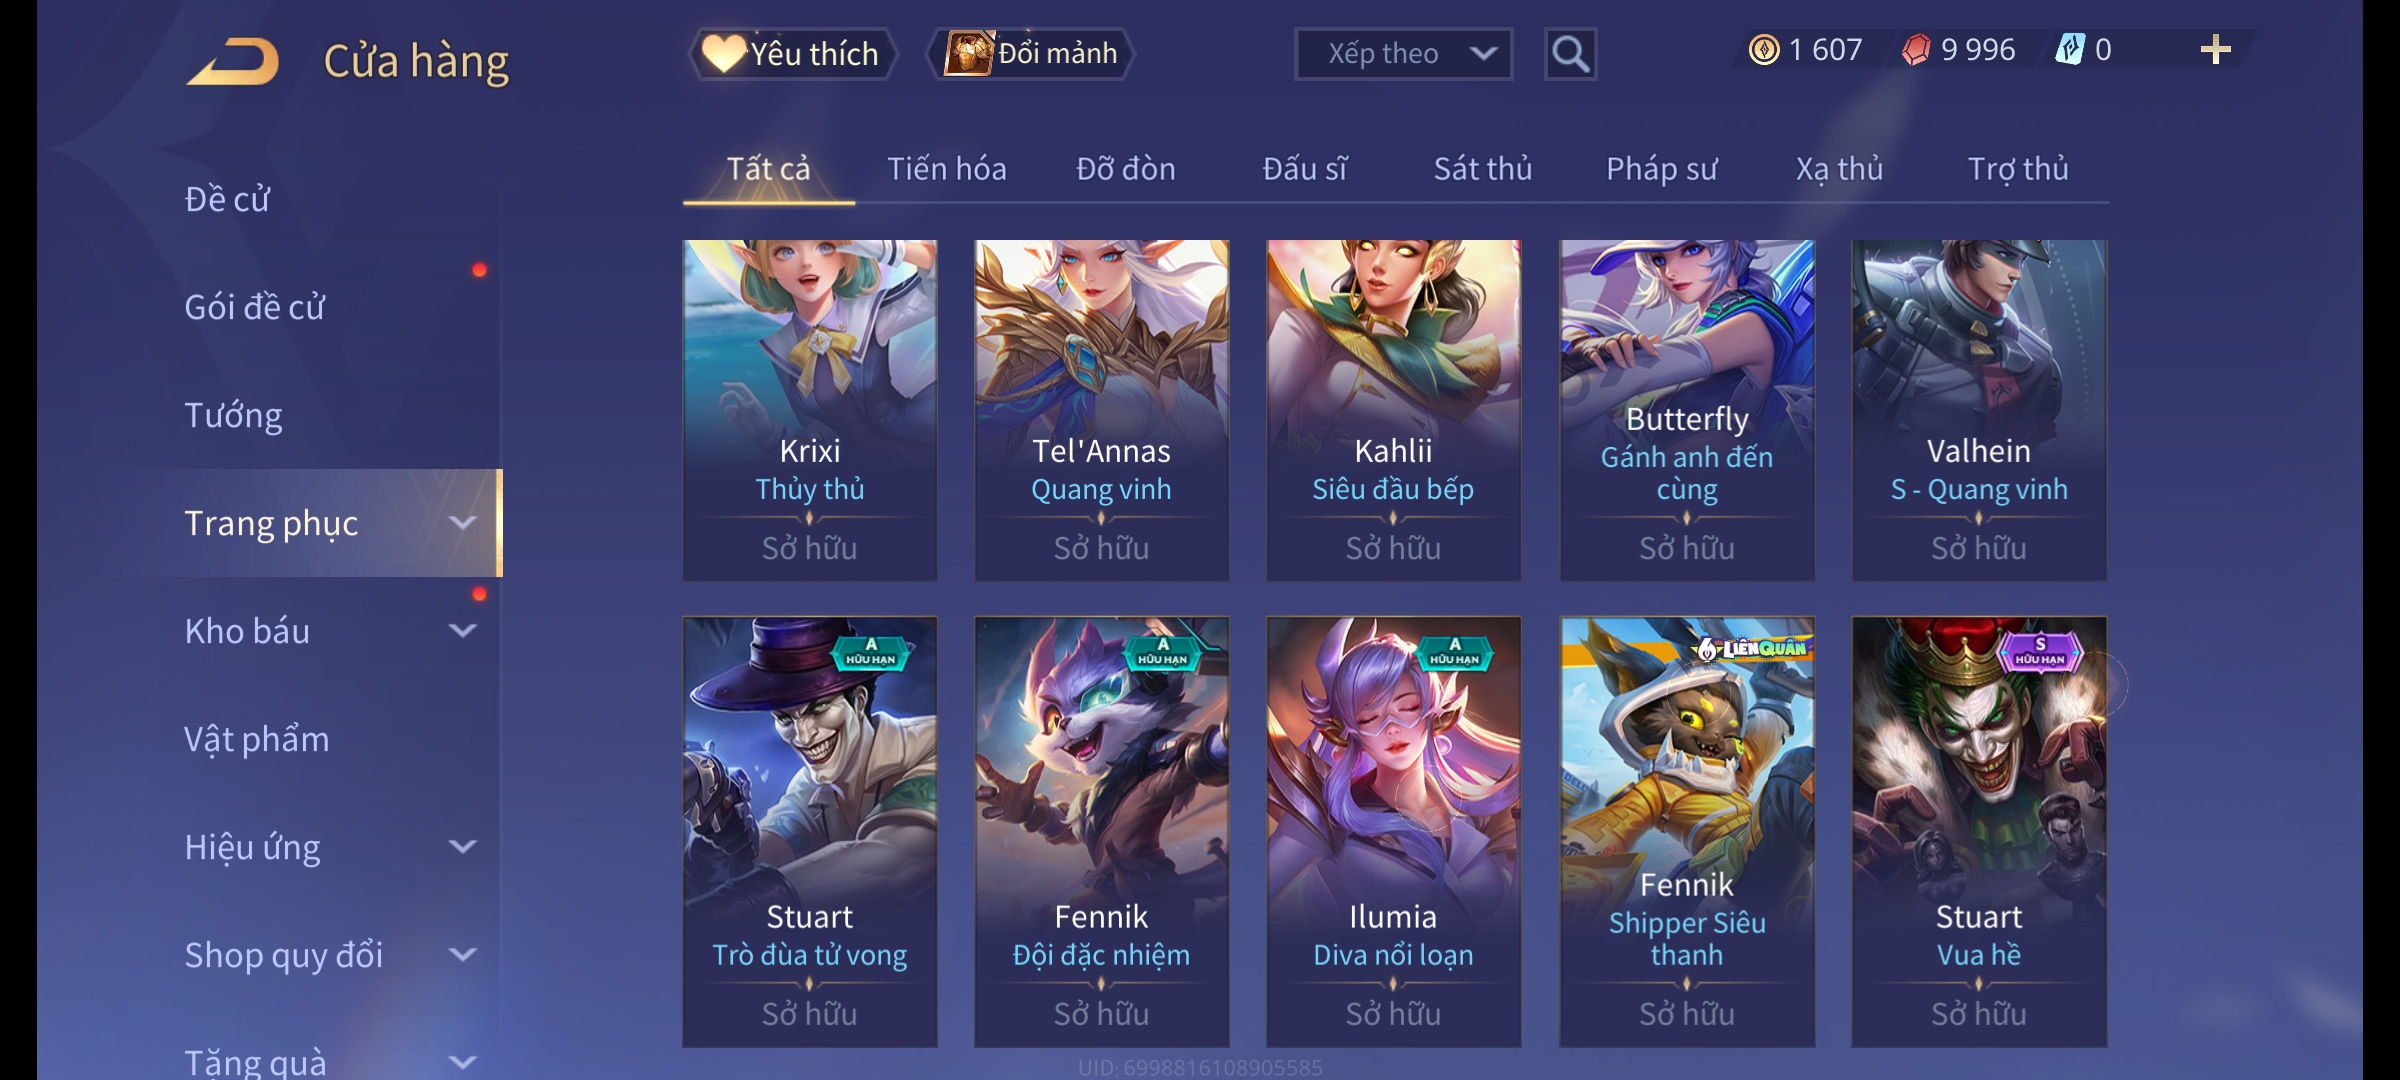Viewport: 2400px width, 1080px height.
Task: Open Butterfly Gánh anh đến cùng card
Action: [x=1687, y=410]
